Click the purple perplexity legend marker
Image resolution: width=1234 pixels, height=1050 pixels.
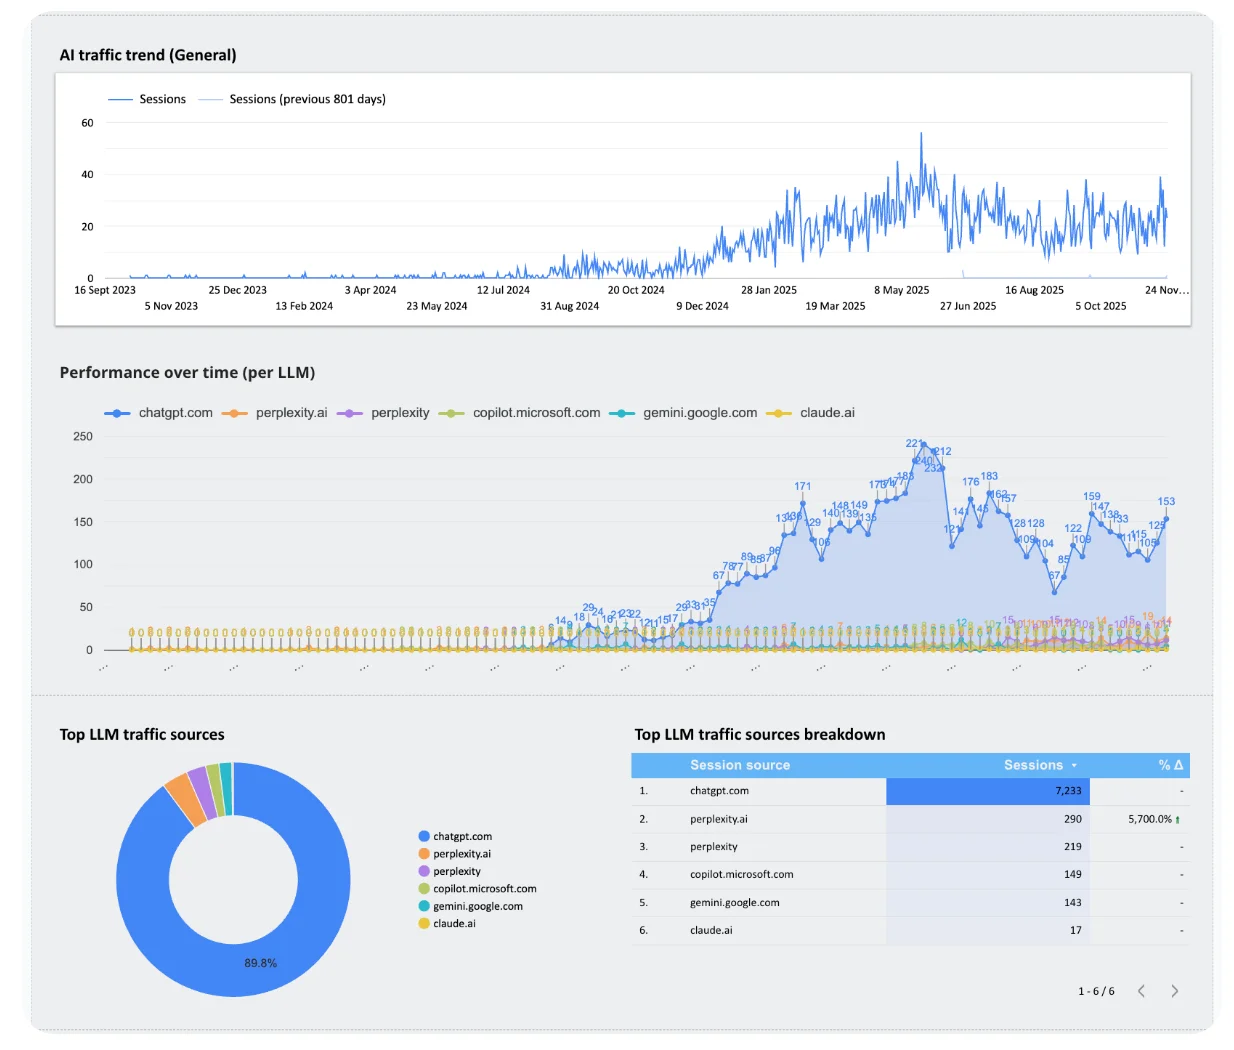349,412
